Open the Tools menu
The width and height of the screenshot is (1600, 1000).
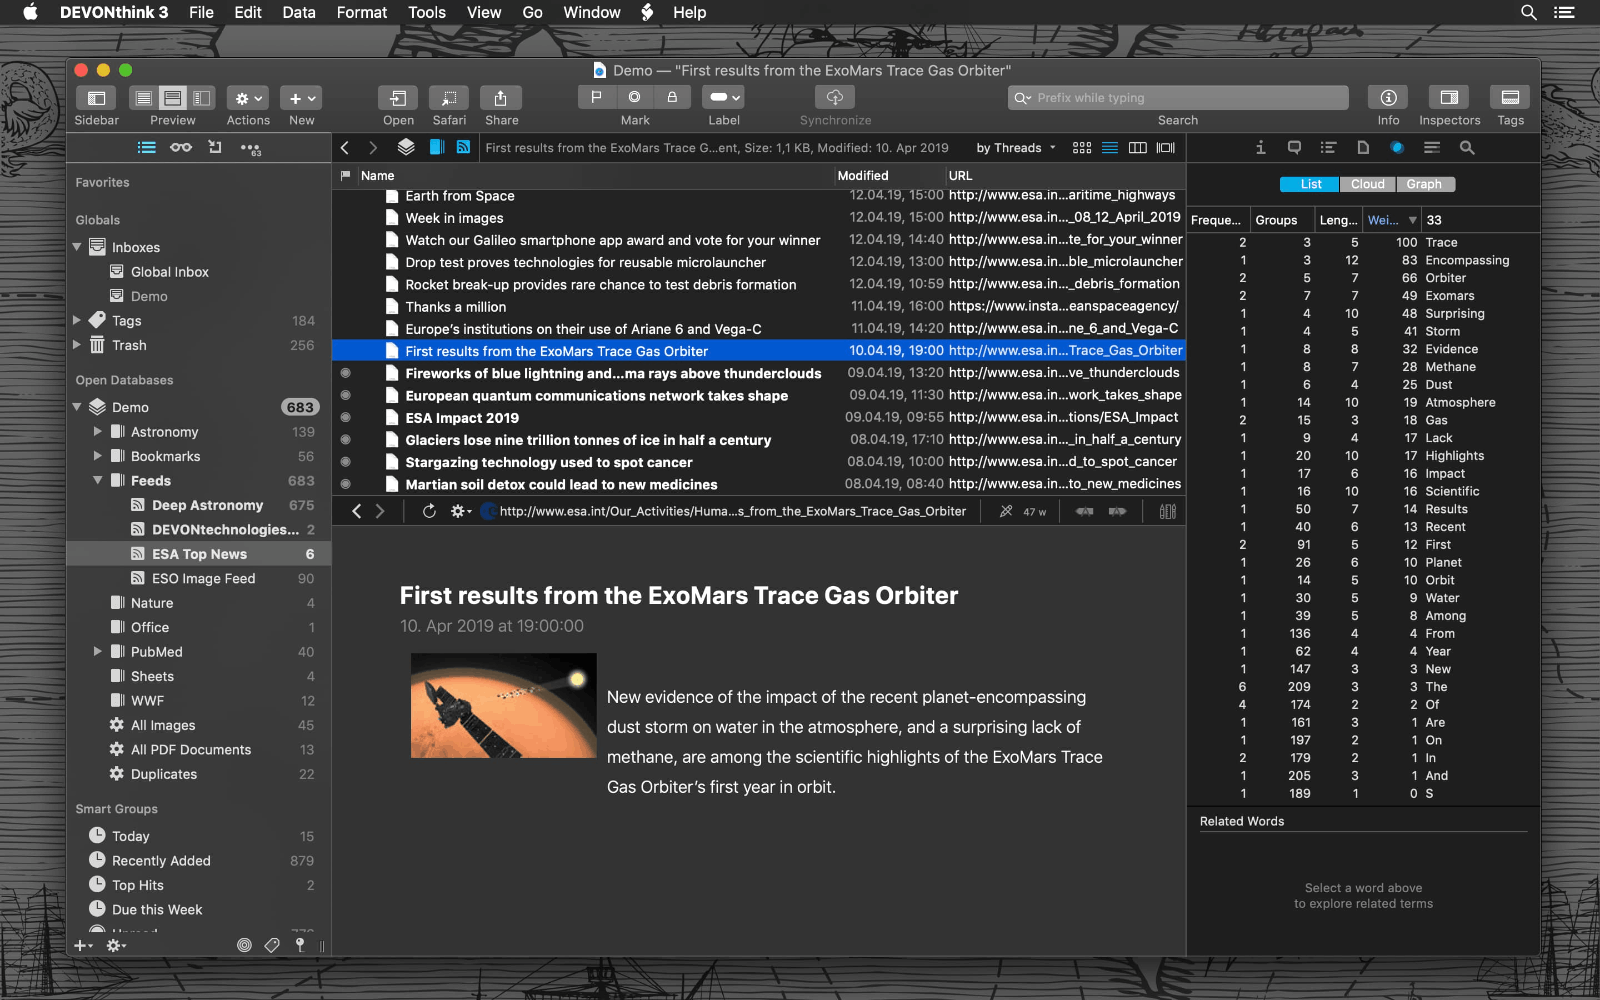[x=426, y=12]
